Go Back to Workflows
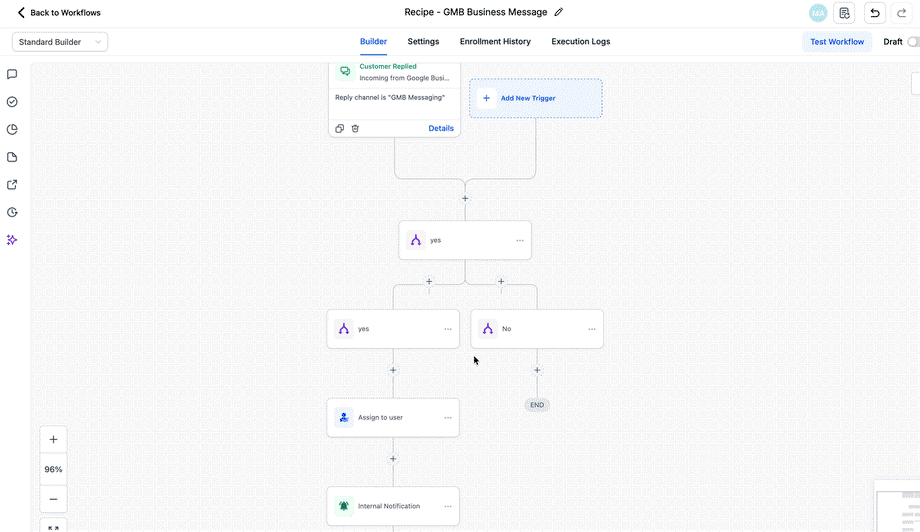The width and height of the screenshot is (920, 532). click(59, 12)
